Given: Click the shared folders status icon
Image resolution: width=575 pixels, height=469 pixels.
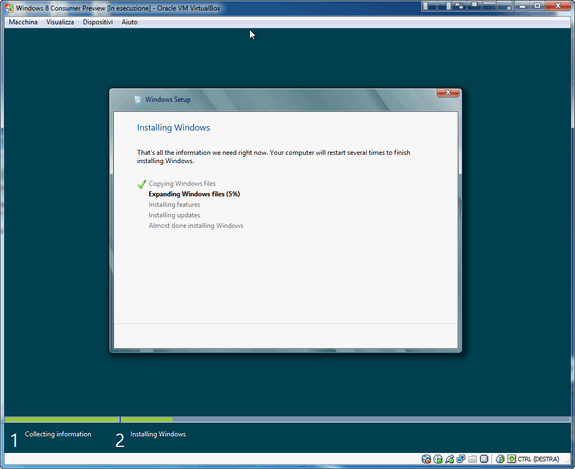Looking at the screenshot, I should point(472,459).
